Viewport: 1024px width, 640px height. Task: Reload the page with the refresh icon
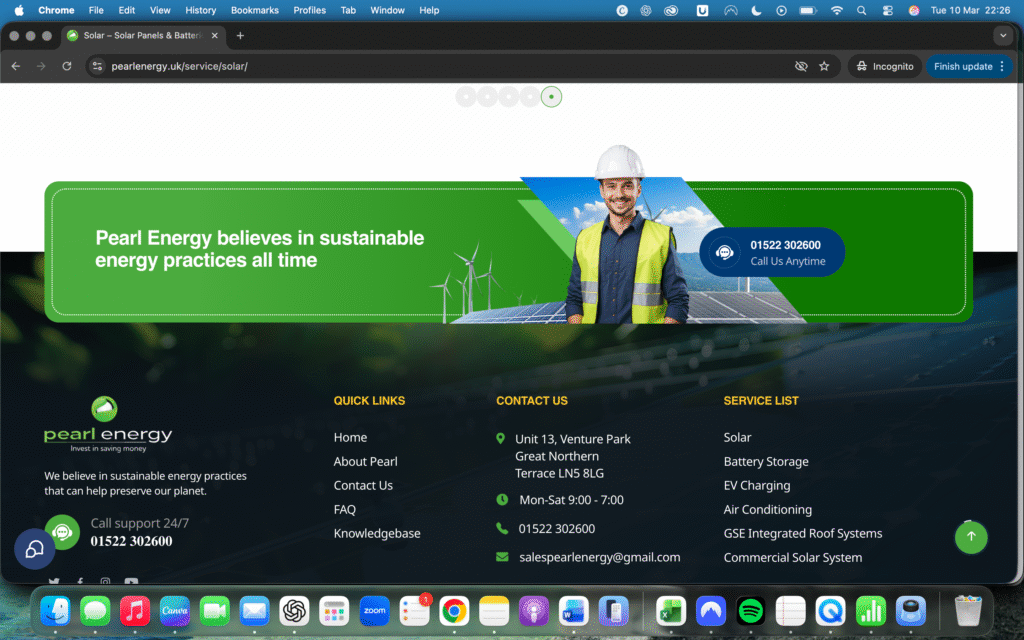pos(67,66)
